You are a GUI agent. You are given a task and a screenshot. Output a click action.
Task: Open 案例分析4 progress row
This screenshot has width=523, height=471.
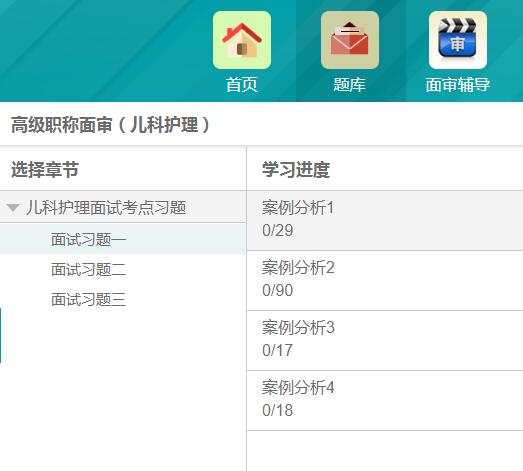(385, 401)
